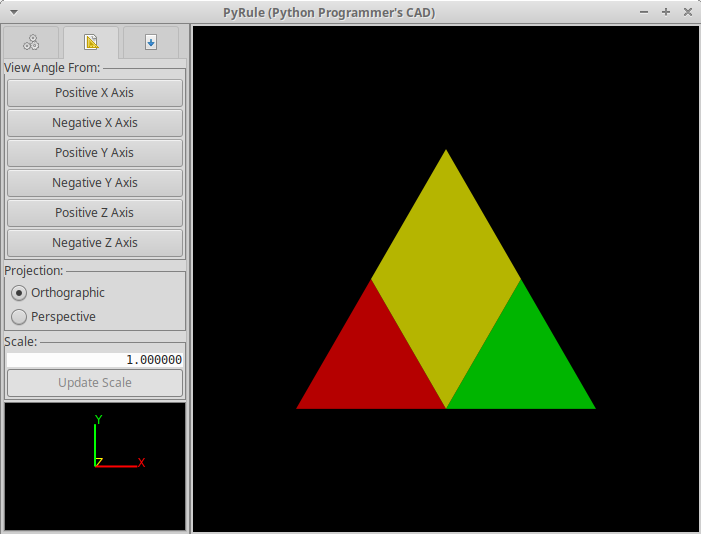Open the download arrow tab
This screenshot has width=701, height=534.
click(151, 42)
